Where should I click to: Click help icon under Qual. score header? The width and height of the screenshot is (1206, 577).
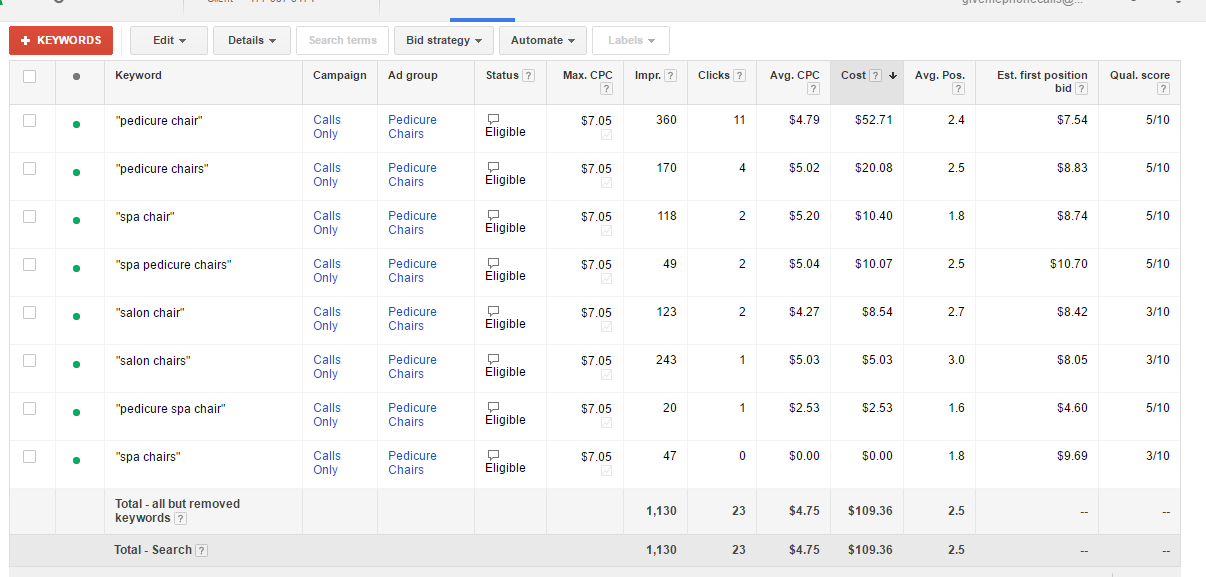pos(1163,89)
